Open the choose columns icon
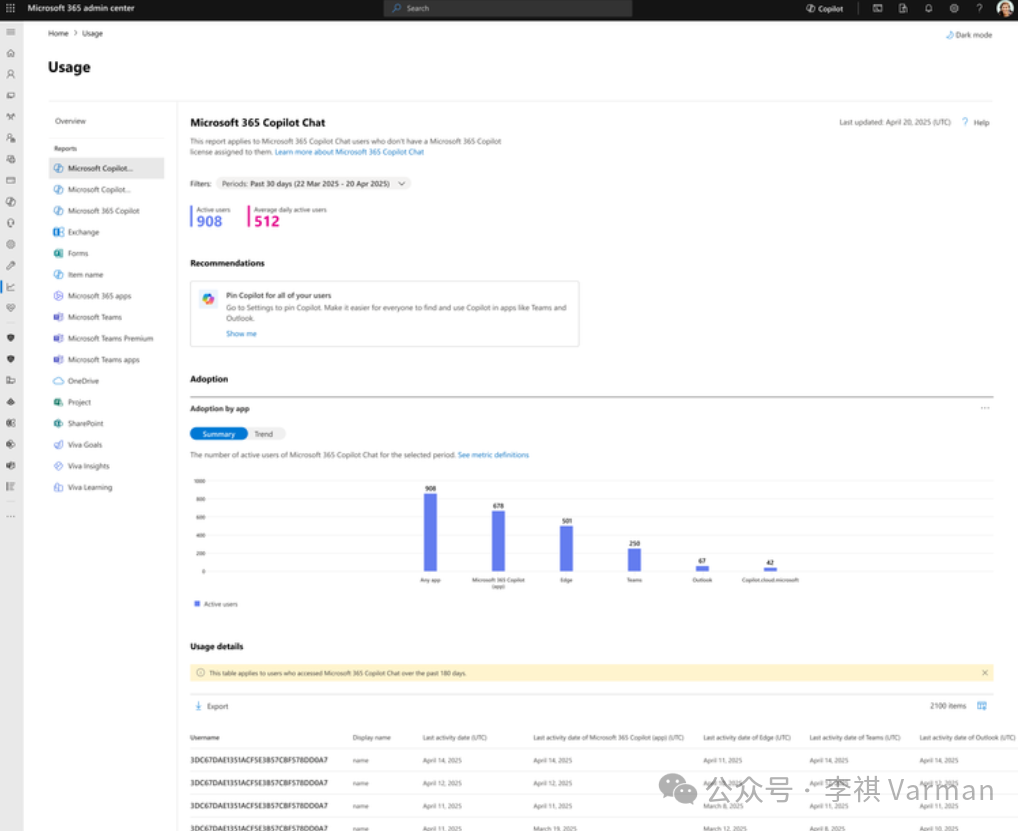This screenshot has height=831, width=1027. [981, 706]
